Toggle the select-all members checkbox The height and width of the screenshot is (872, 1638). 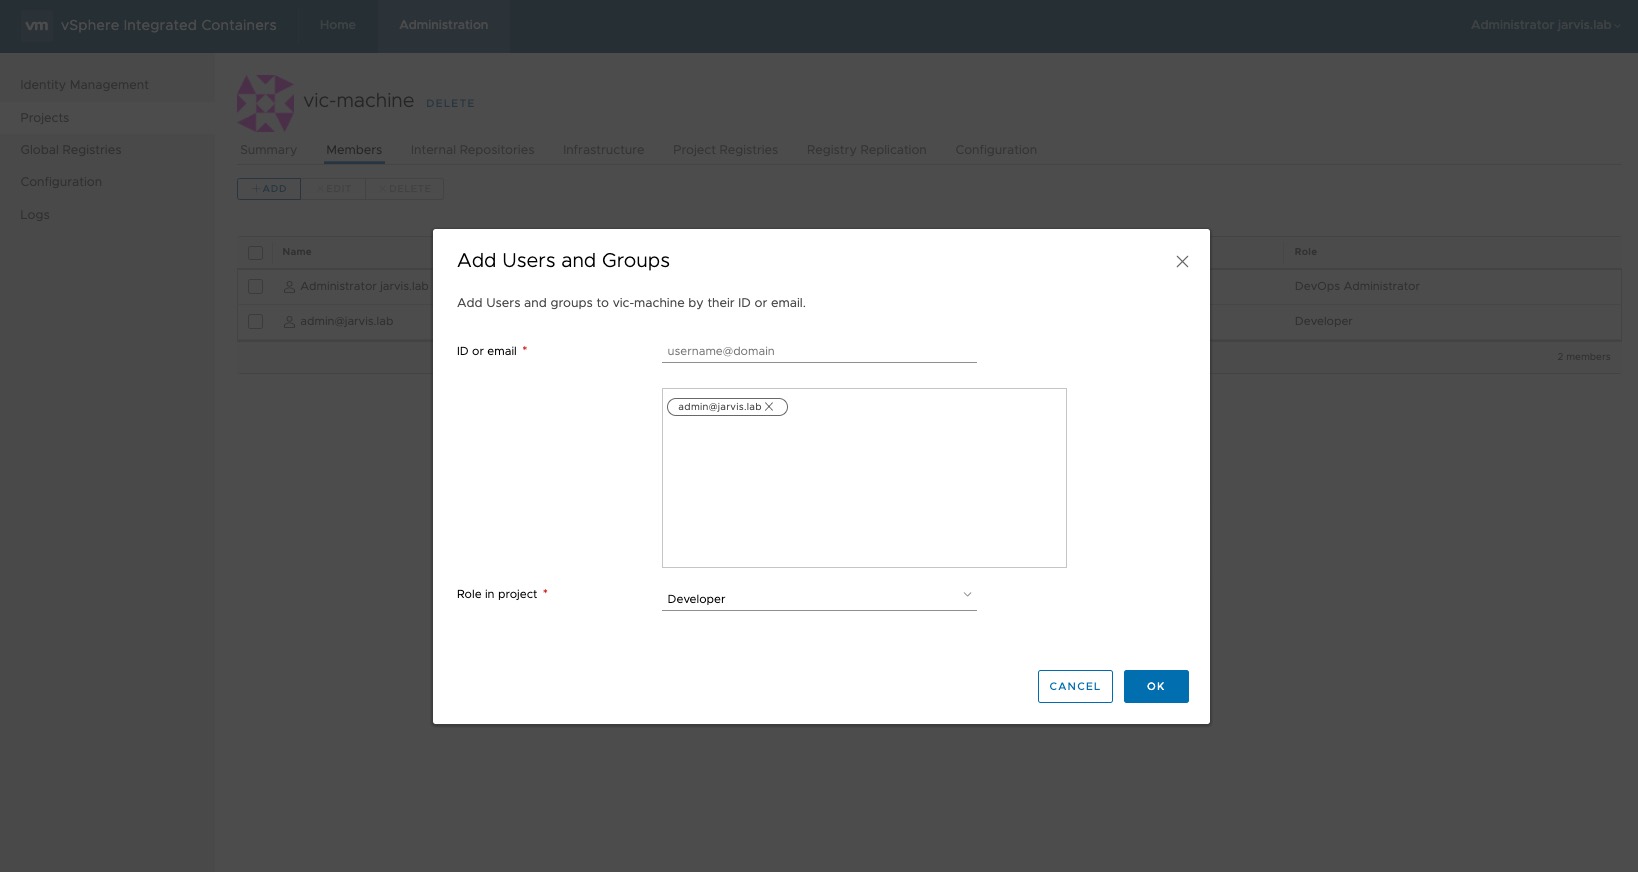point(256,253)
